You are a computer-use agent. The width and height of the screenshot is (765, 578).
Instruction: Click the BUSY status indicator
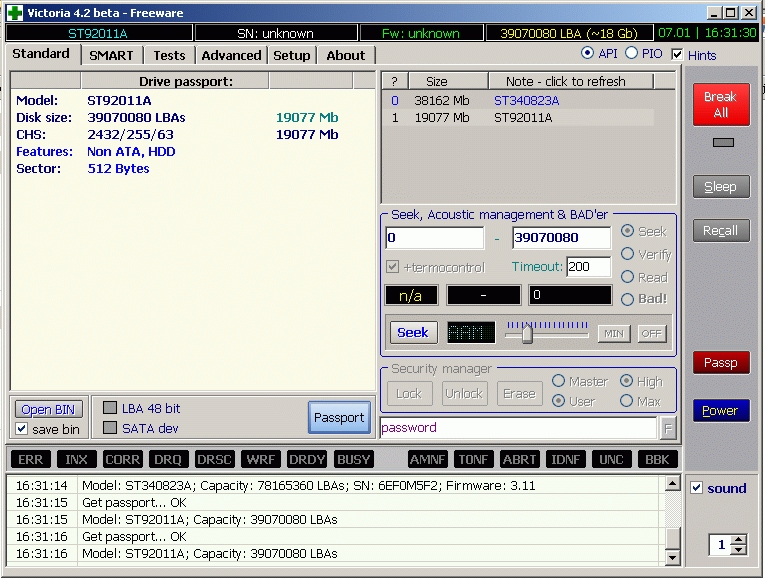[353, 459]
